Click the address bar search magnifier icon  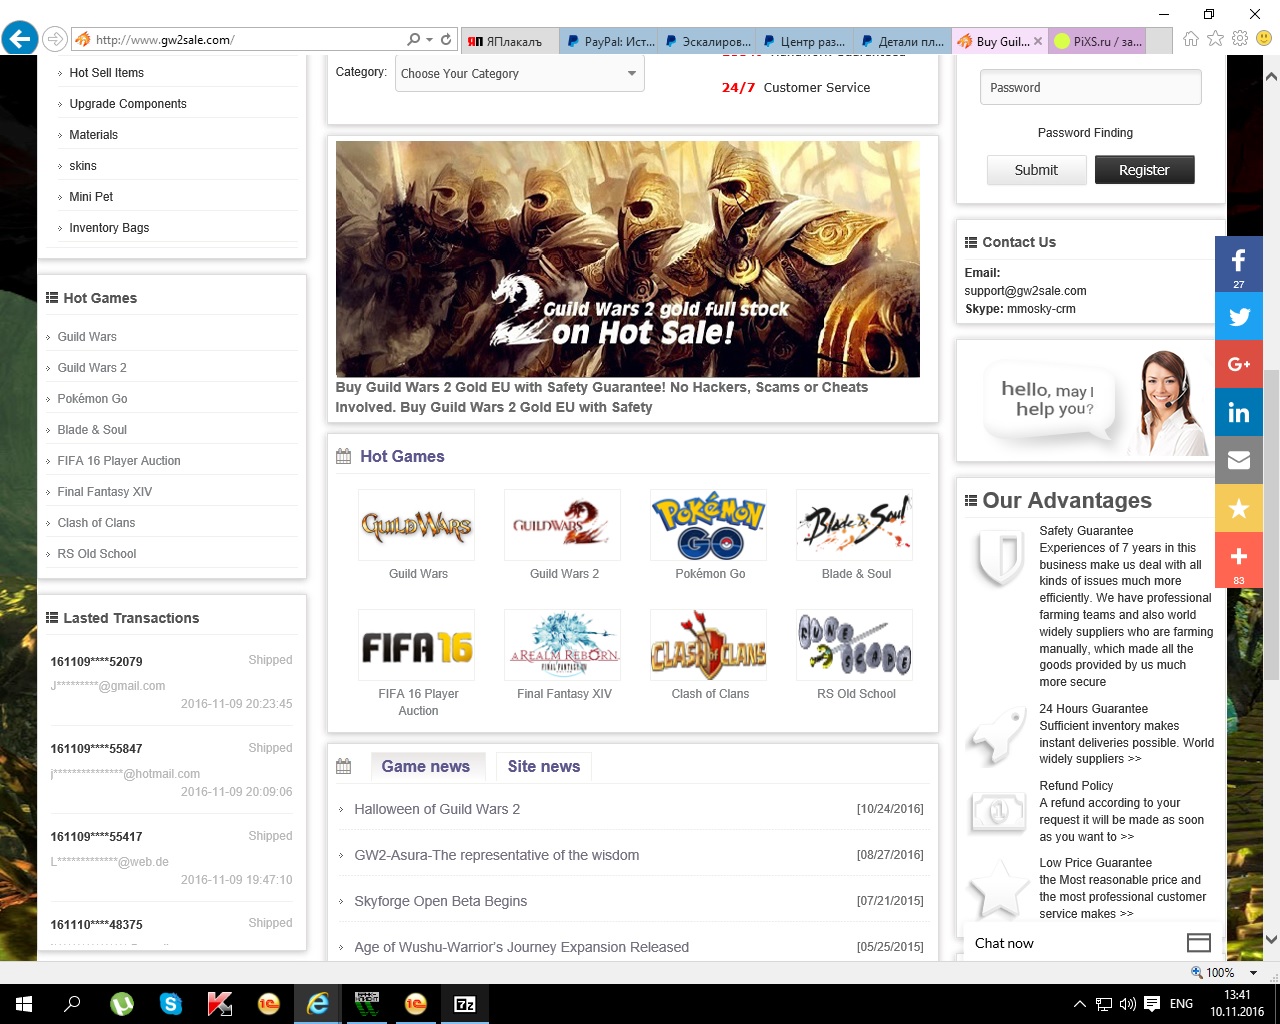click(413, 40)
